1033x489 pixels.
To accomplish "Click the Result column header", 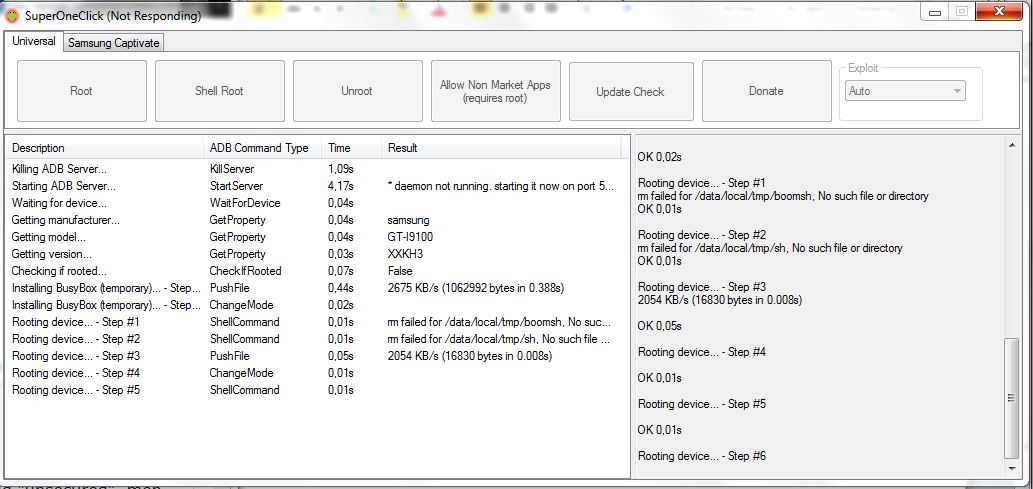I will pyautogui.click(x=501, y=148).
